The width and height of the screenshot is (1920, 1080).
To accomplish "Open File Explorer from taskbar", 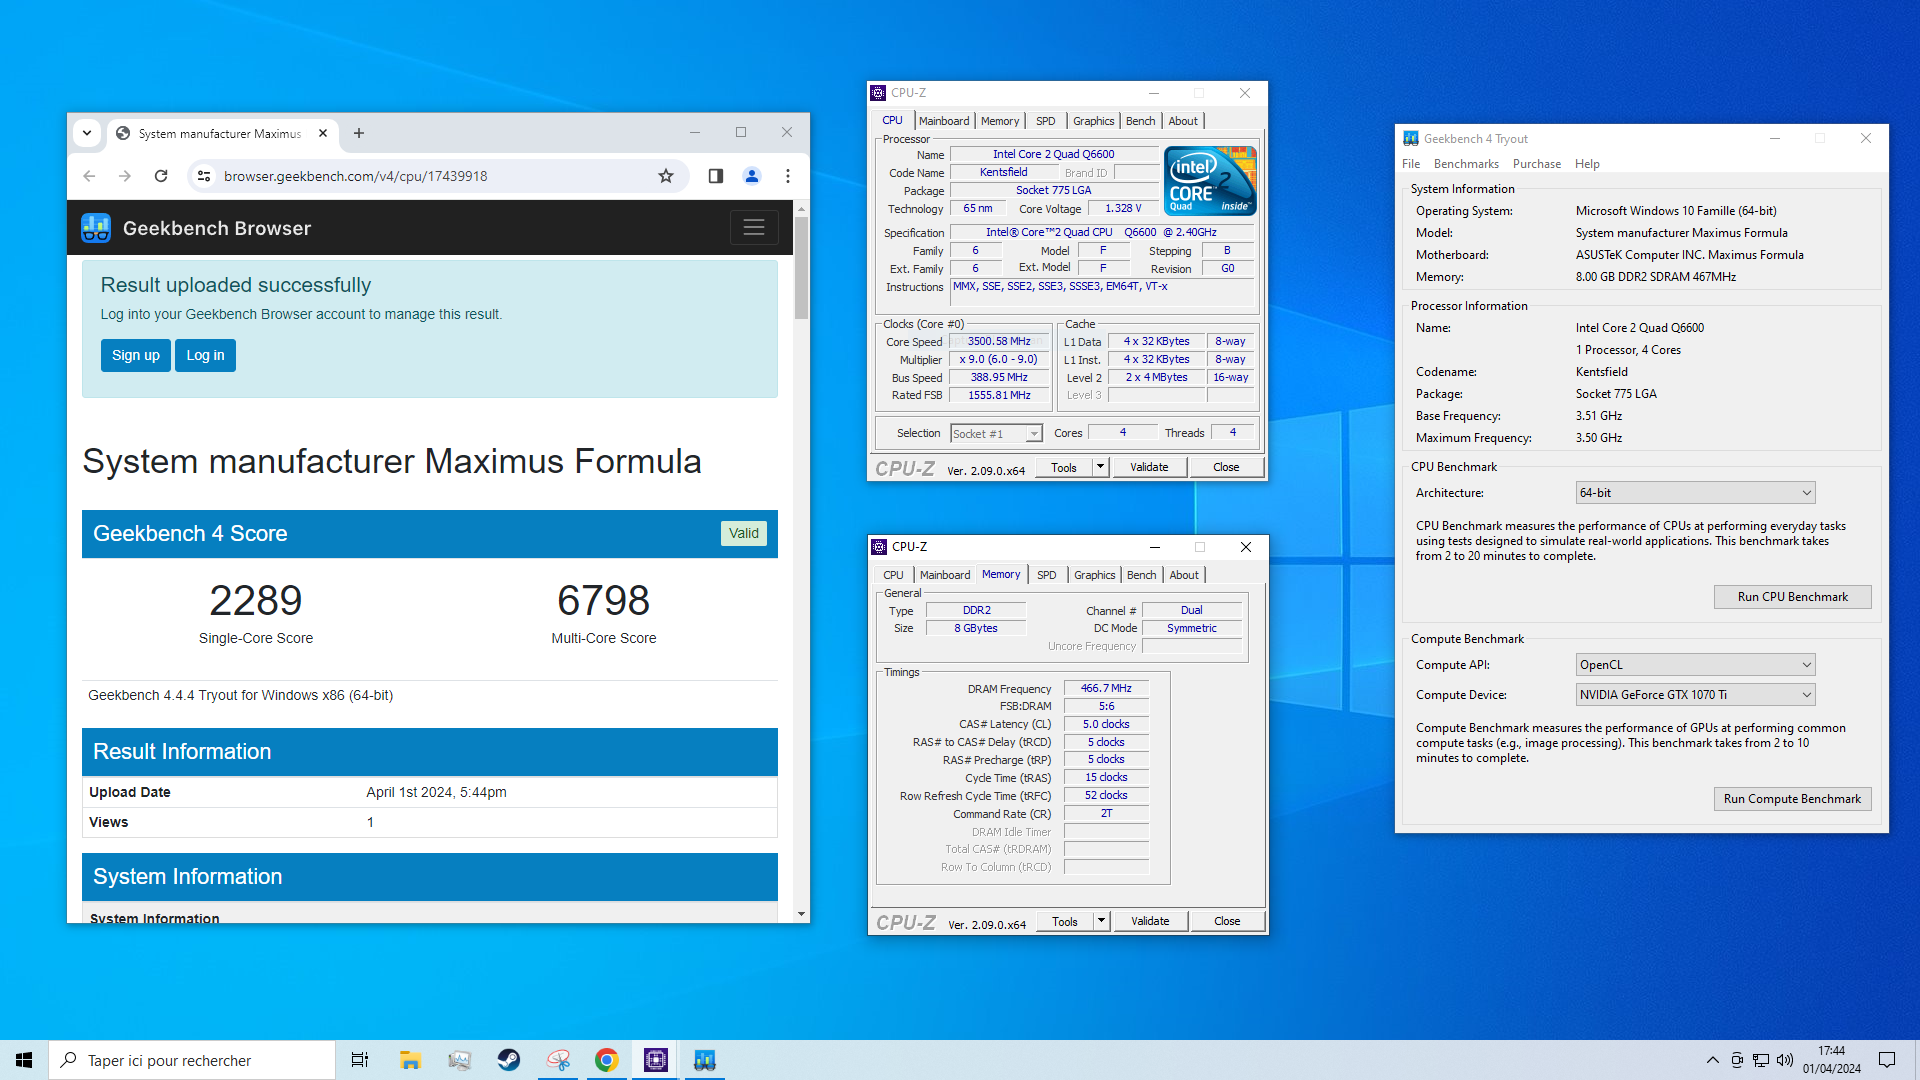I will pyautogui.click(x=410, y=1060).
